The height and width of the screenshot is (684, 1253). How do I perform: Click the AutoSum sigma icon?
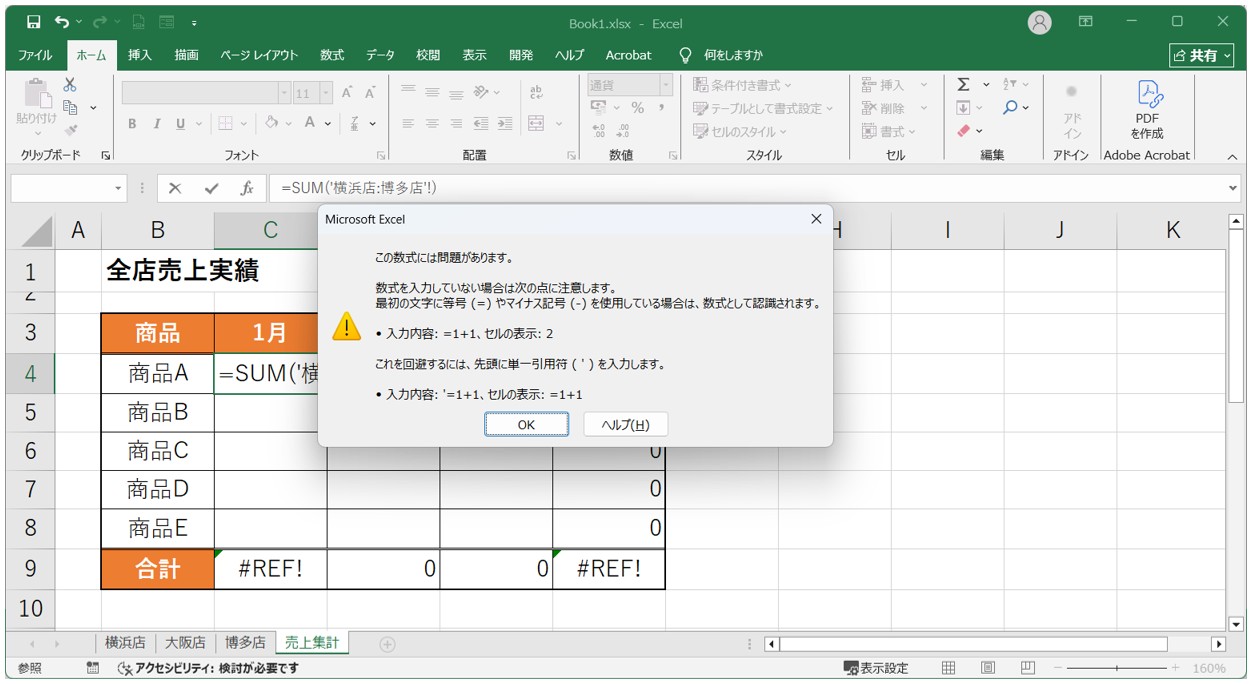[x=963, y=85]
